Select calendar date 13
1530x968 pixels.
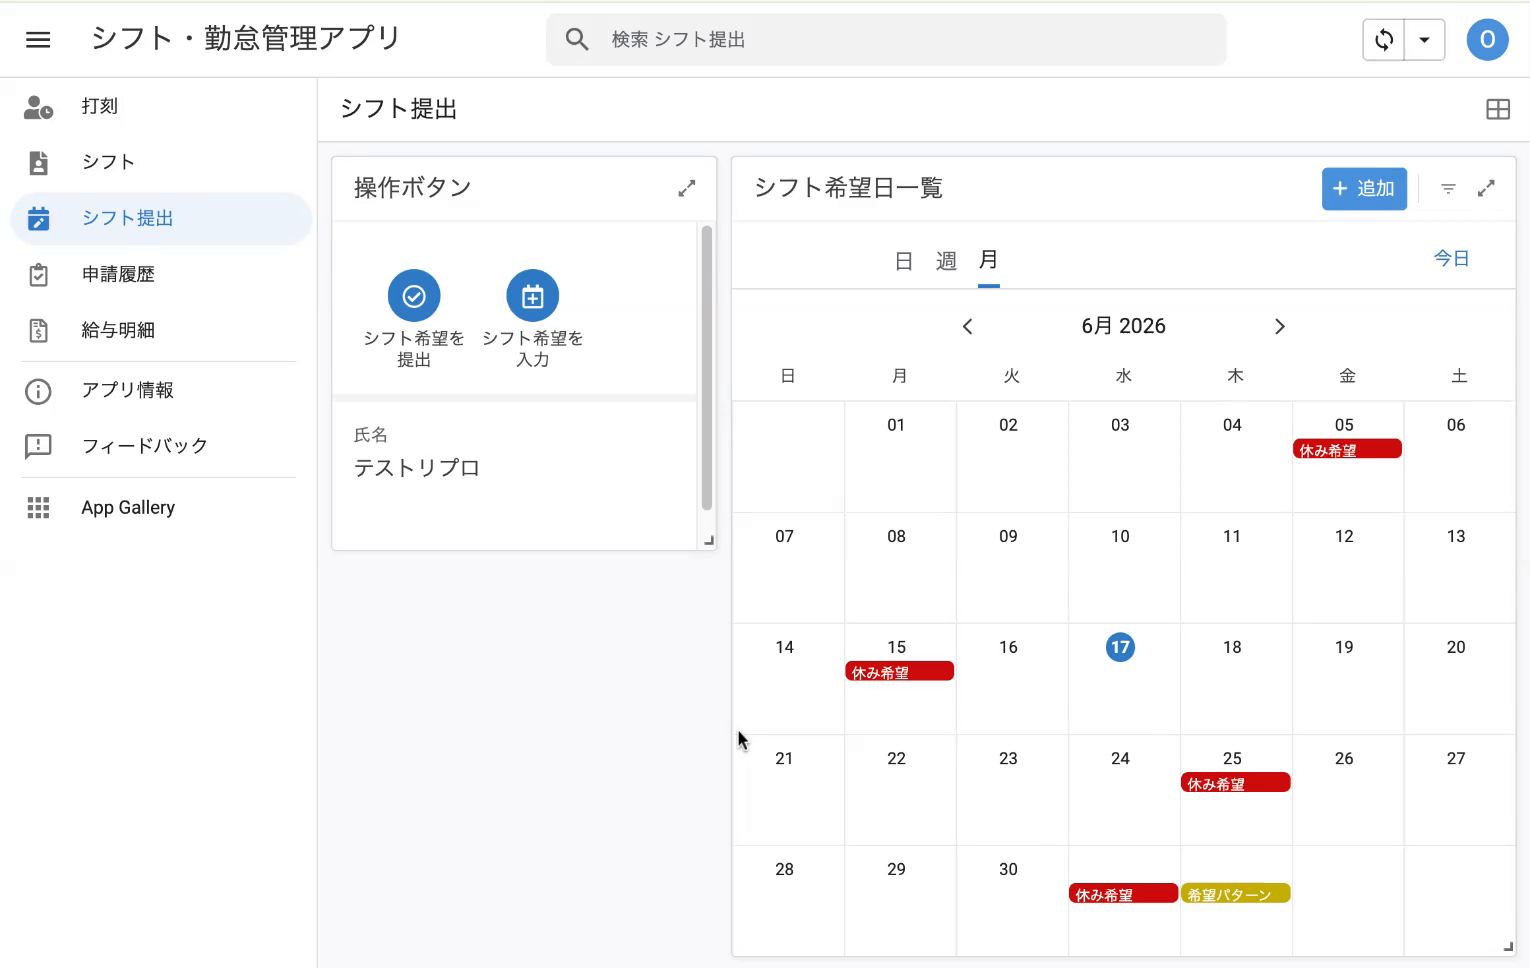coord(1456,536)
